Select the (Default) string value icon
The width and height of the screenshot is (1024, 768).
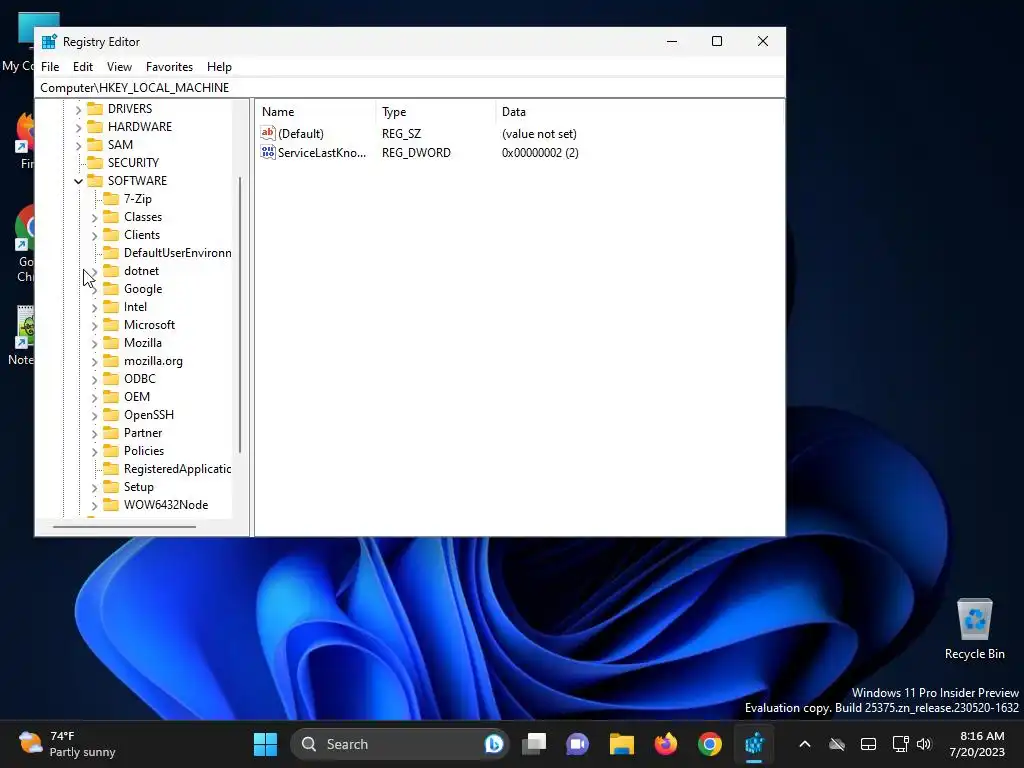[x=268, y=133]
